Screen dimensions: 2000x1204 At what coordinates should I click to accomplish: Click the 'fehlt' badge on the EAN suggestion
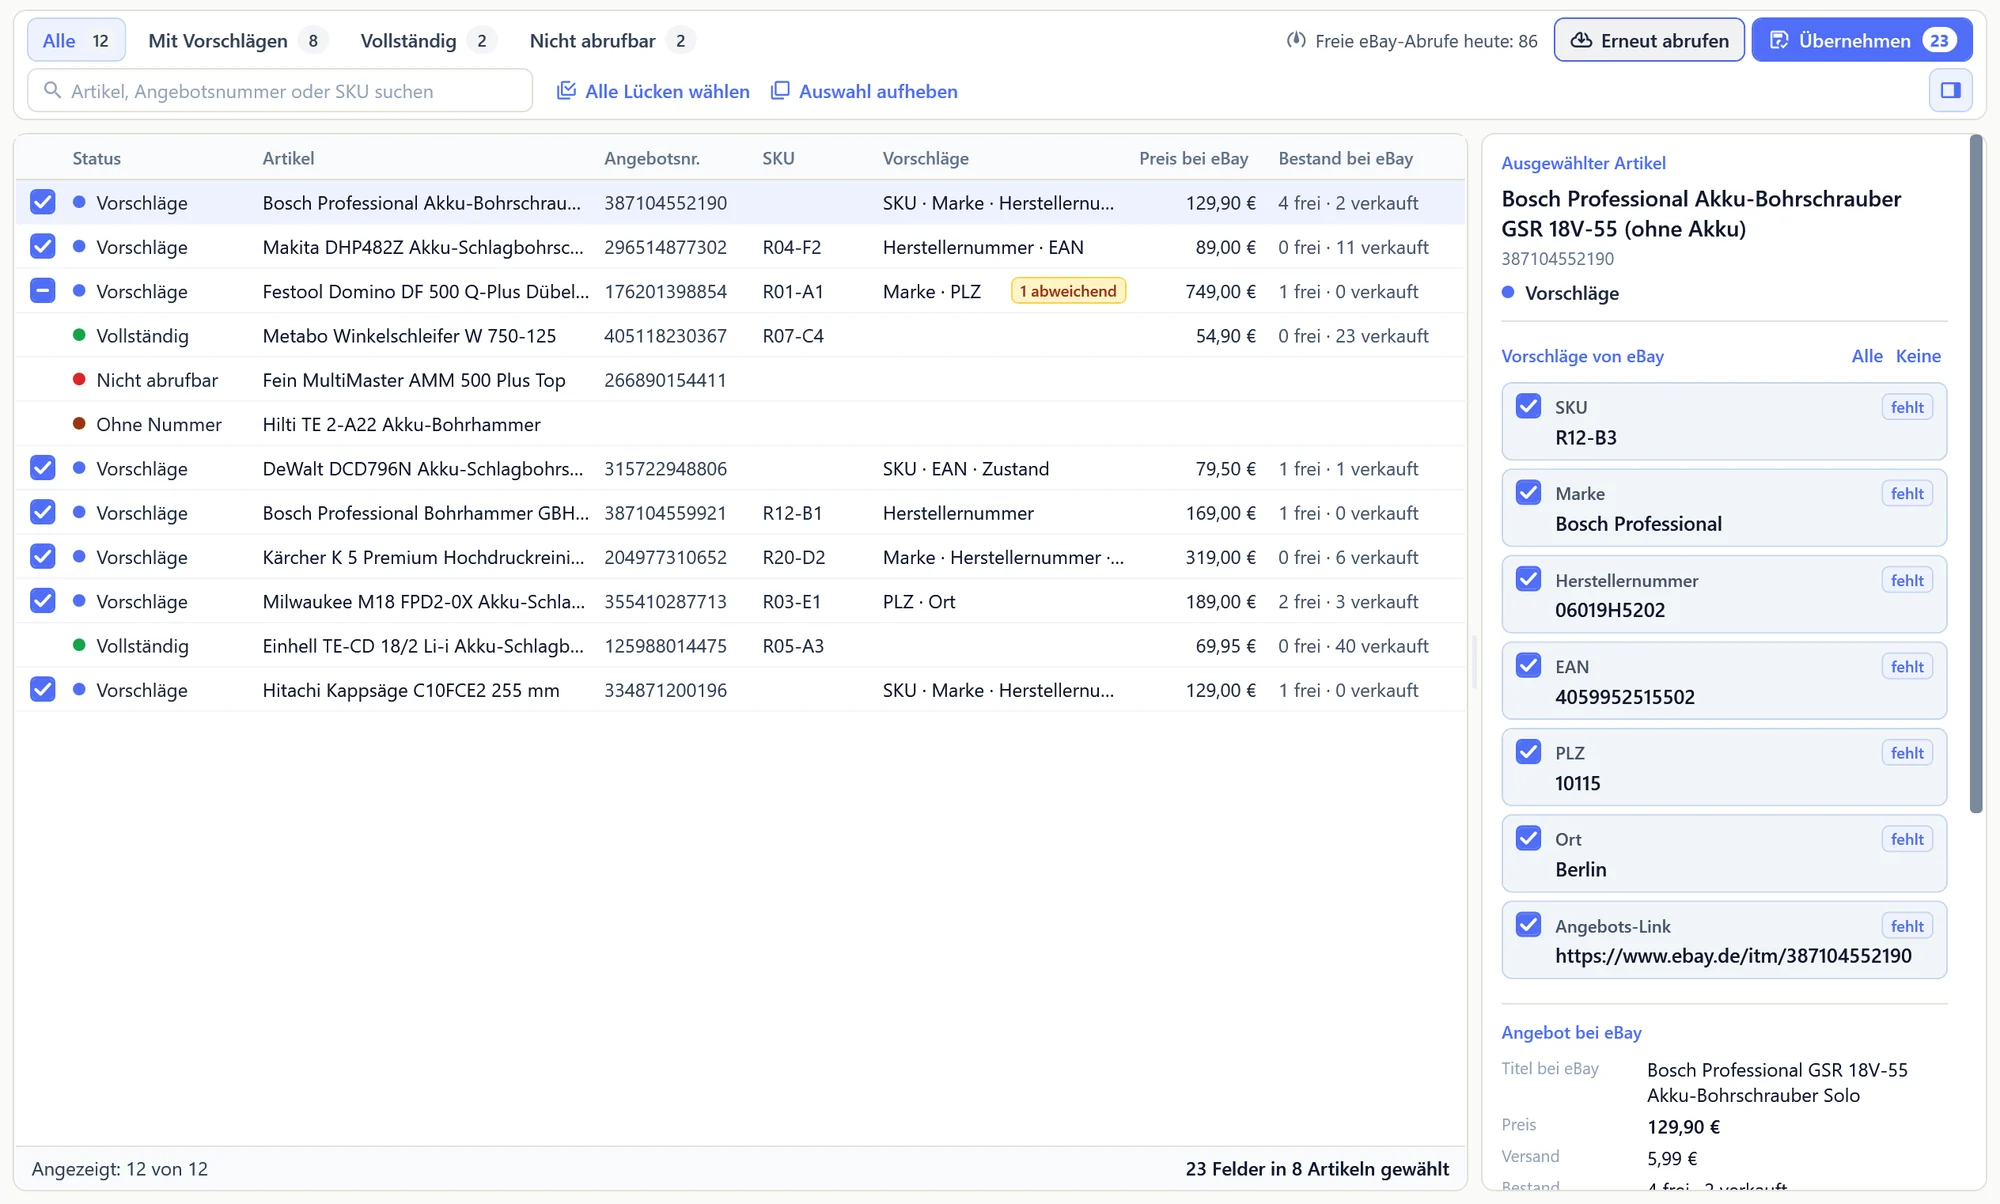[x=1906, y=666]
